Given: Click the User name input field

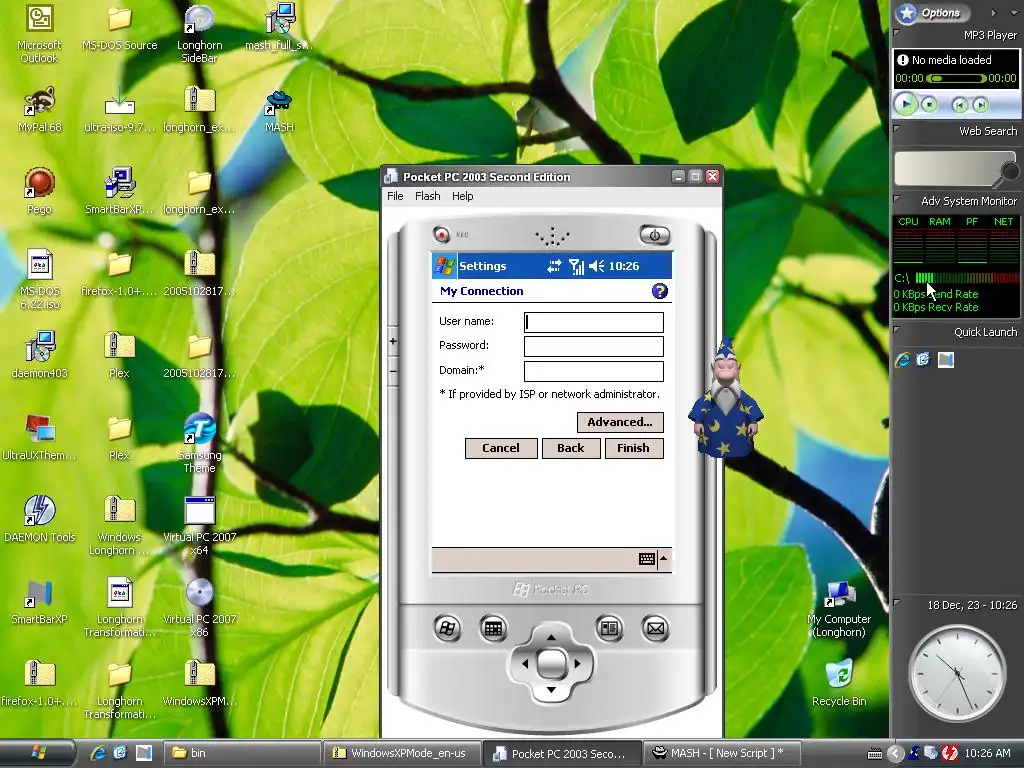Looking at the screenshot, I should tap(594, 322).
